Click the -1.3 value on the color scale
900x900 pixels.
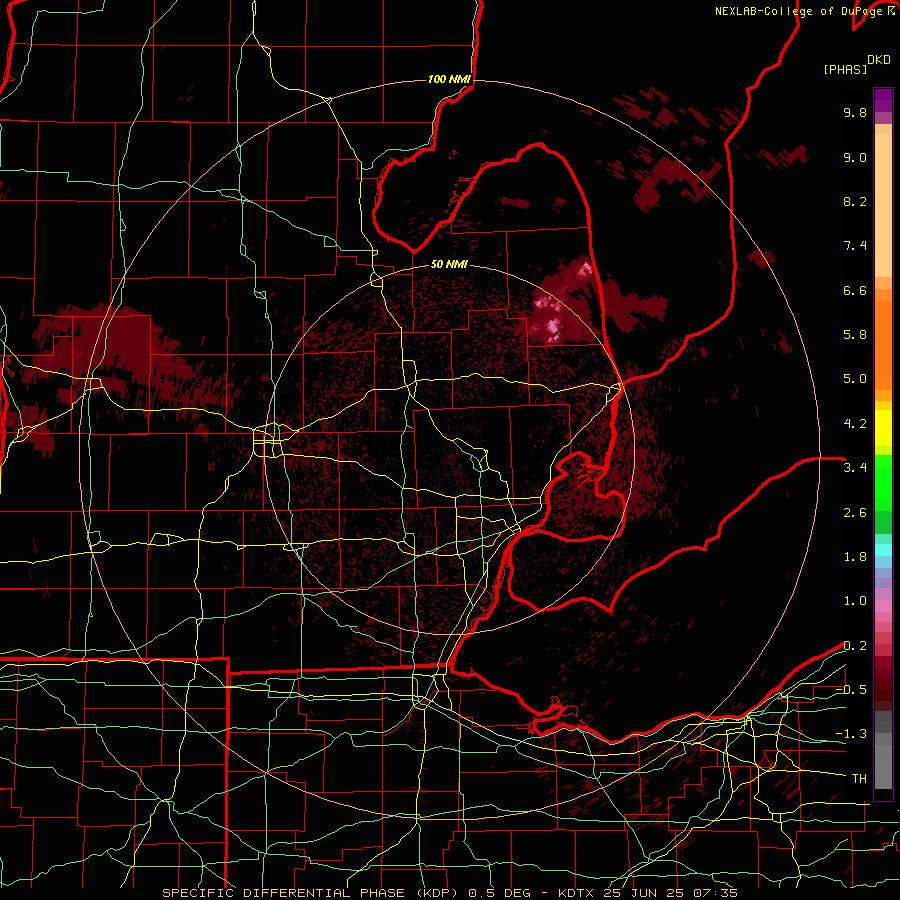coord(851,734)
